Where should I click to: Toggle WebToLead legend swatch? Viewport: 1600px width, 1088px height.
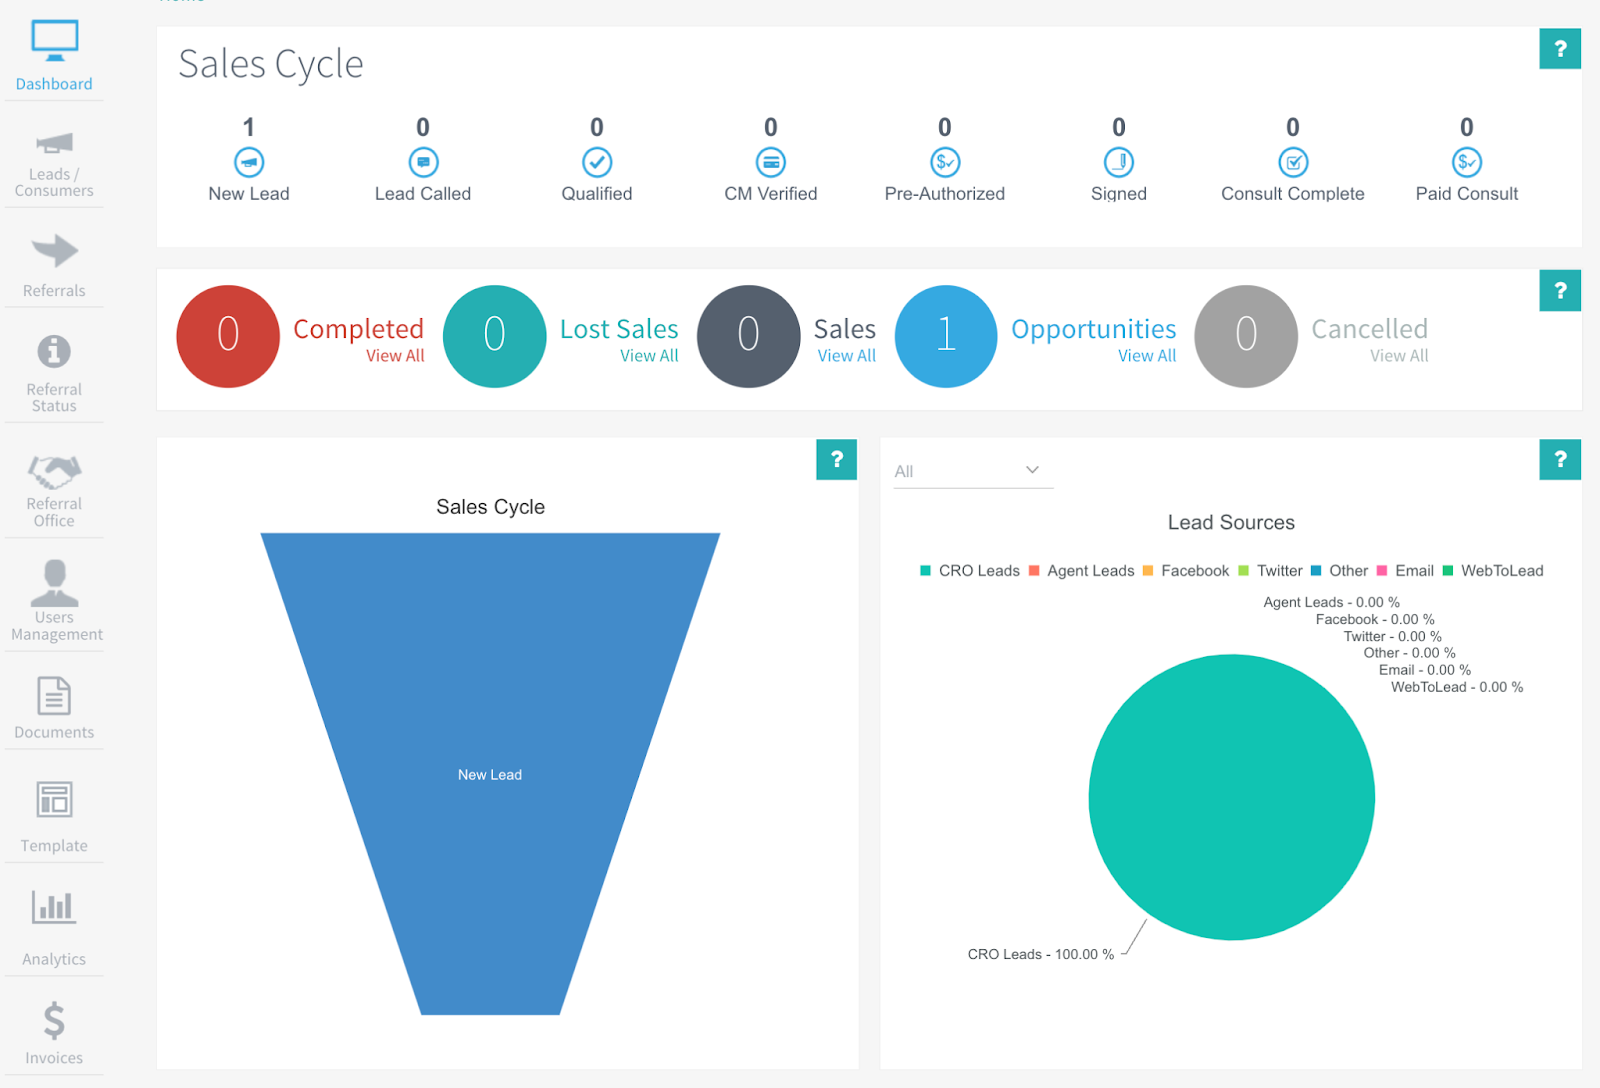pyautogui.click(x=1448, y=571)
